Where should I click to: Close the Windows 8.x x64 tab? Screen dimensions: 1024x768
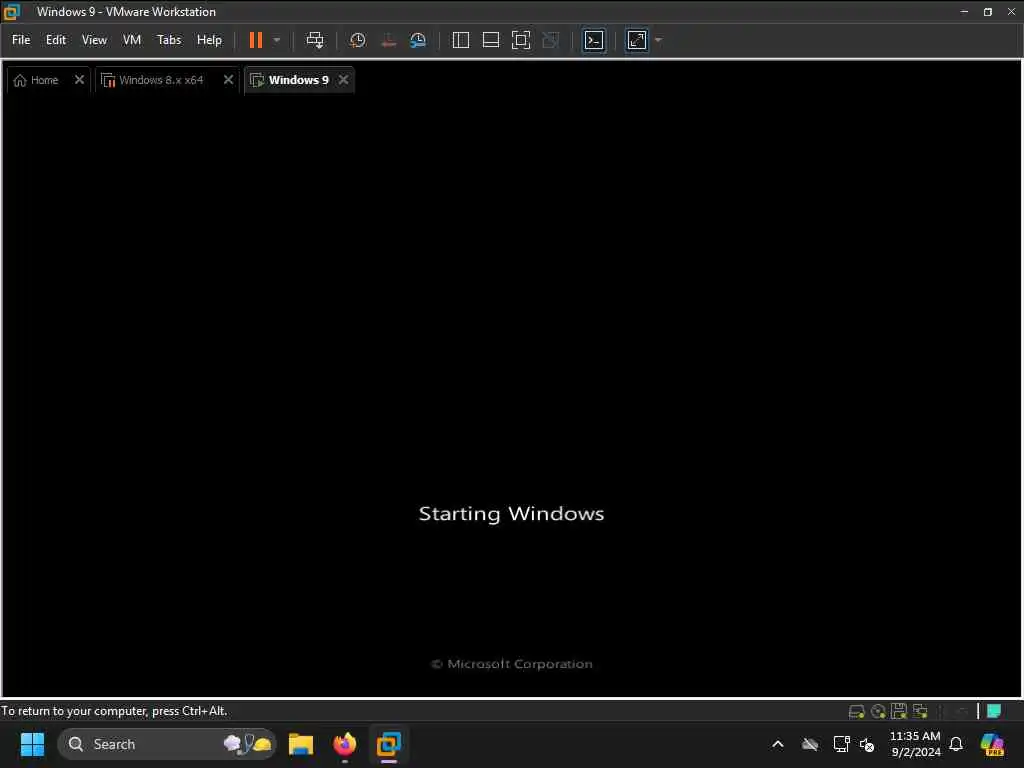[x=229, y=80]
